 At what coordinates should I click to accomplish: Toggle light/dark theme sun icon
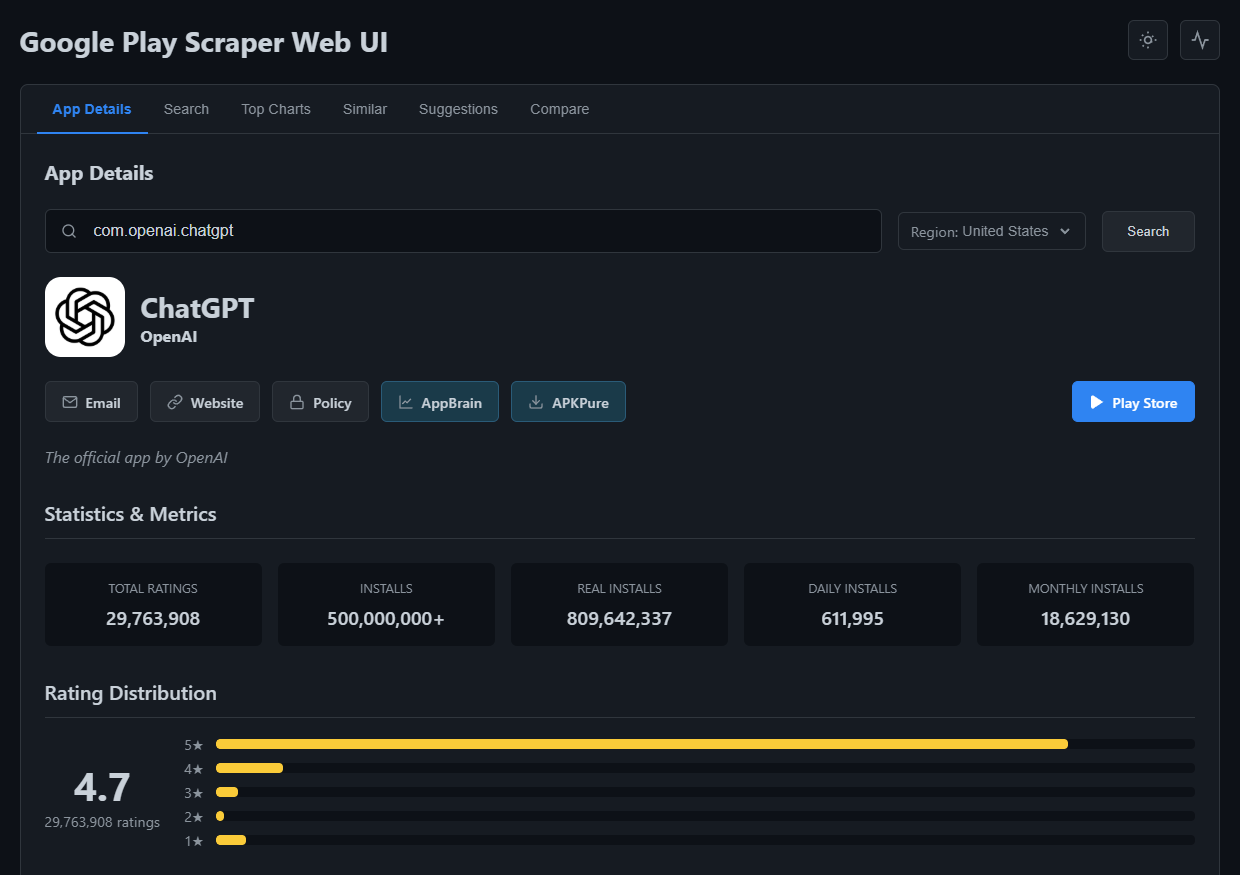(x=1148, y=40)
